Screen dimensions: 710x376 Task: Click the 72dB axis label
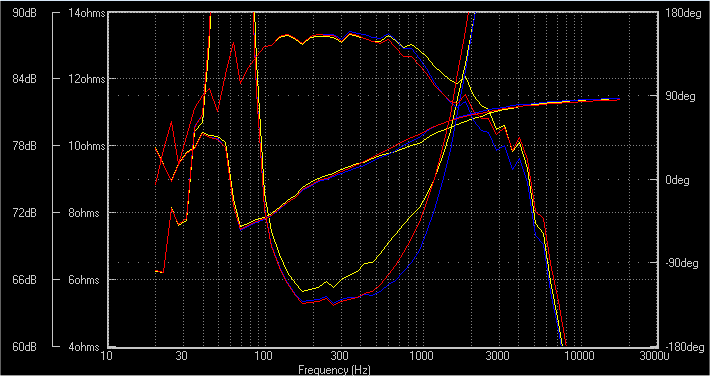point(24,212)
